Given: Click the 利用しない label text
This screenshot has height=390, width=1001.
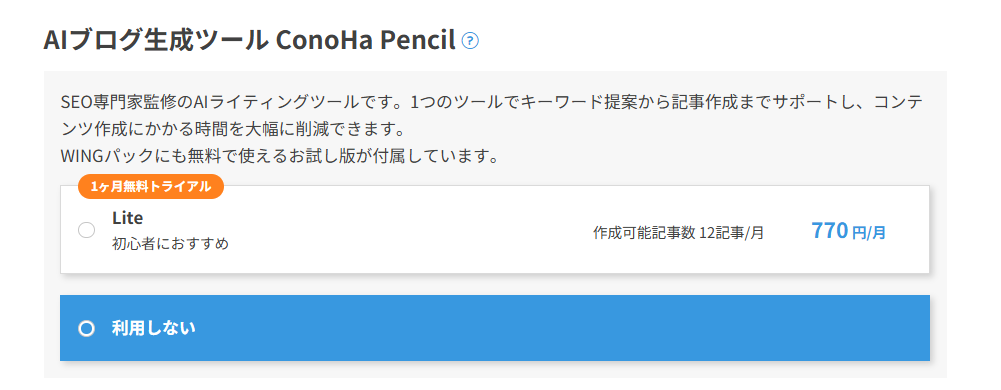Looking at the screenshot, I should pos(153,329).
